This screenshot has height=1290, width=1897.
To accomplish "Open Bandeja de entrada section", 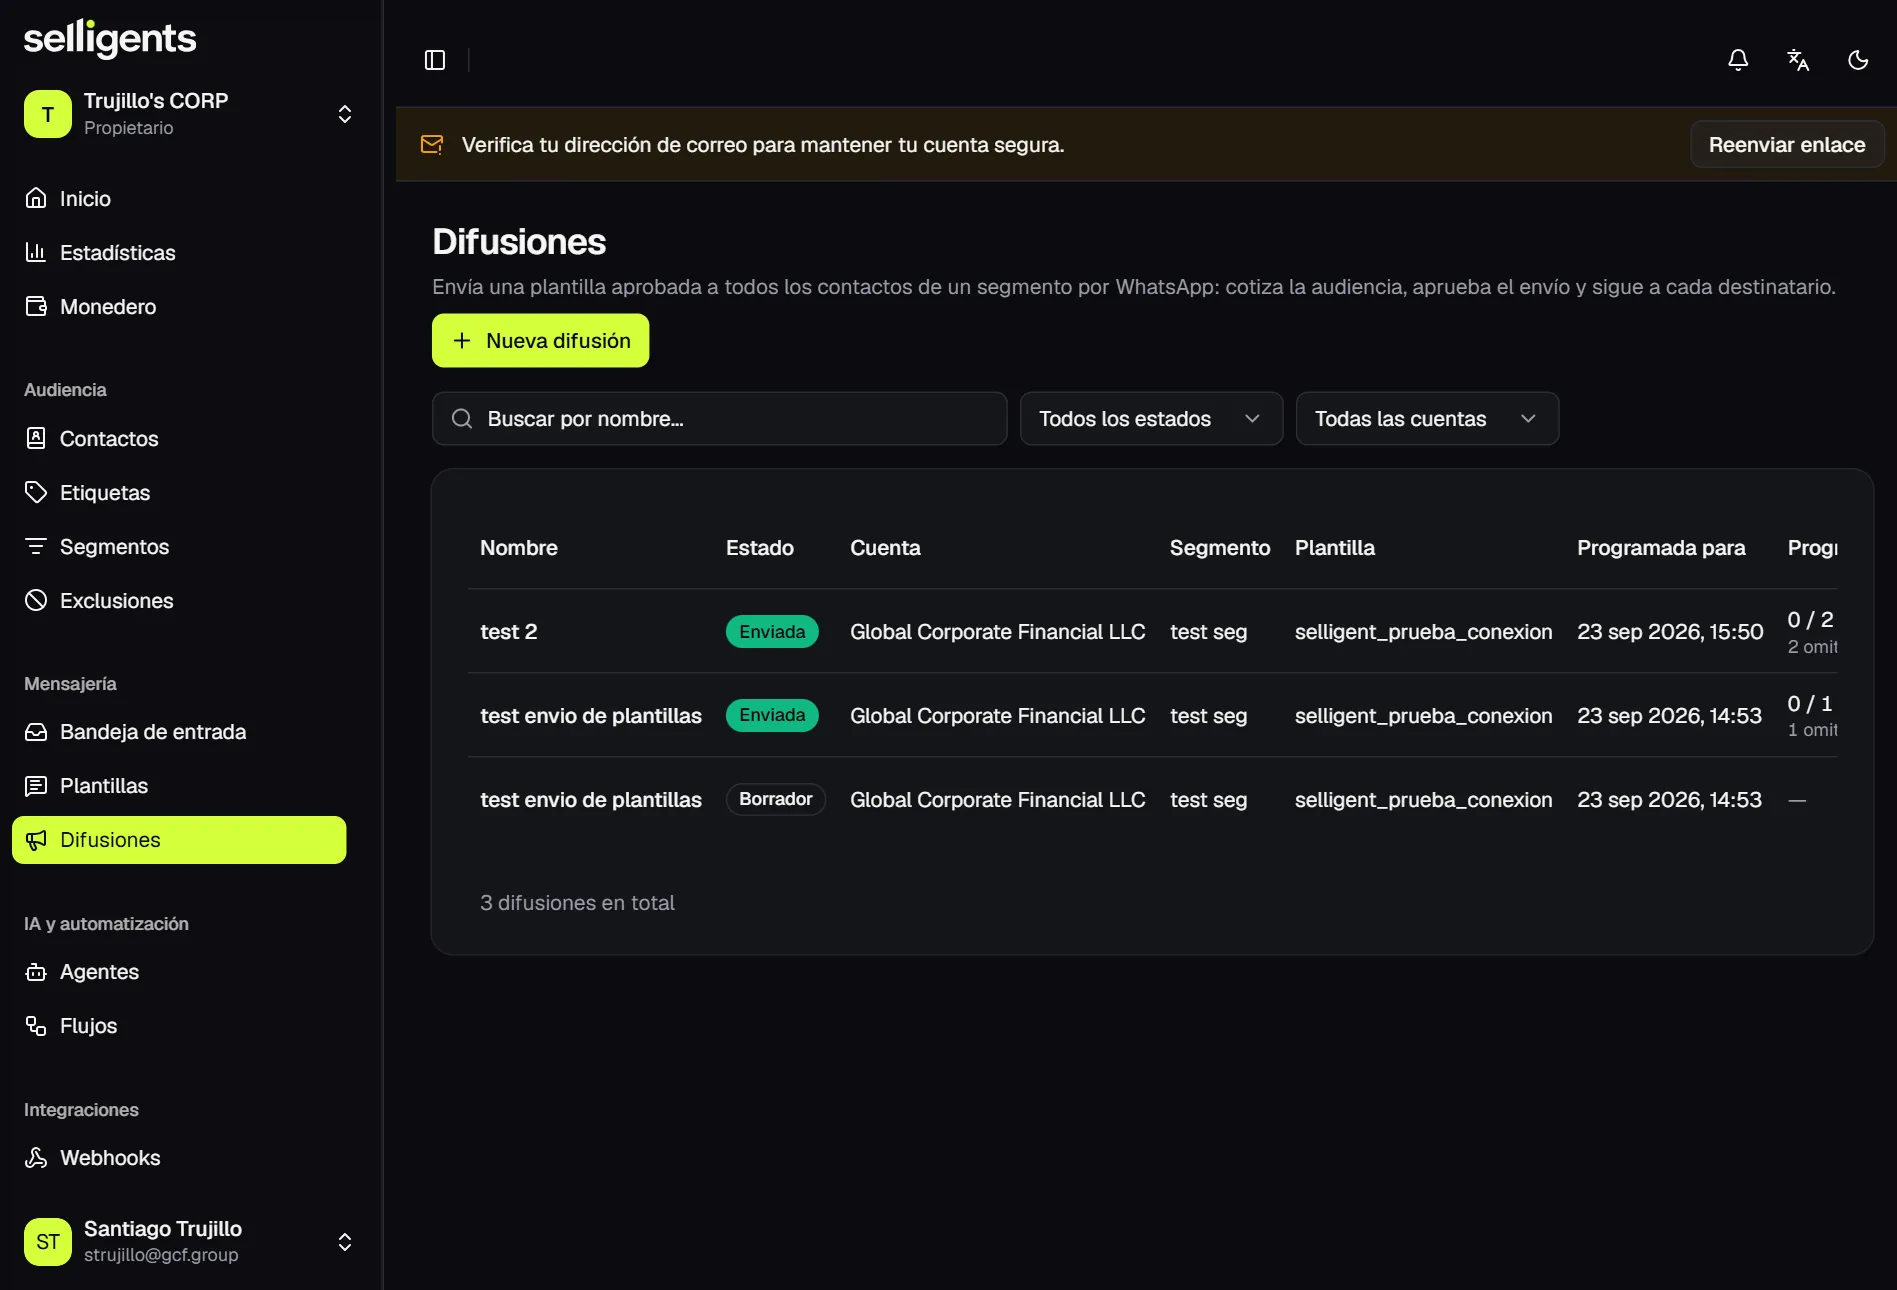I will [x=179, y=732].
